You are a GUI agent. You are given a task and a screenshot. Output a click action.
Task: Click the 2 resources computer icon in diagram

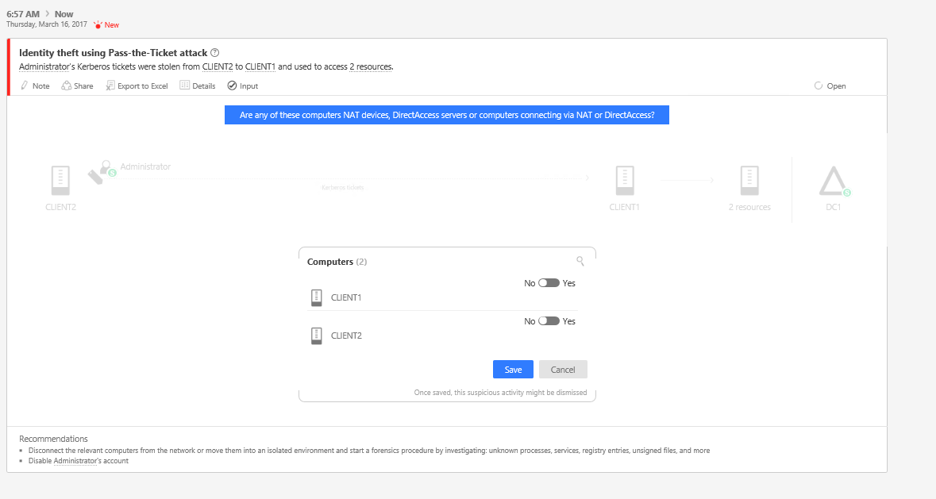749,181
